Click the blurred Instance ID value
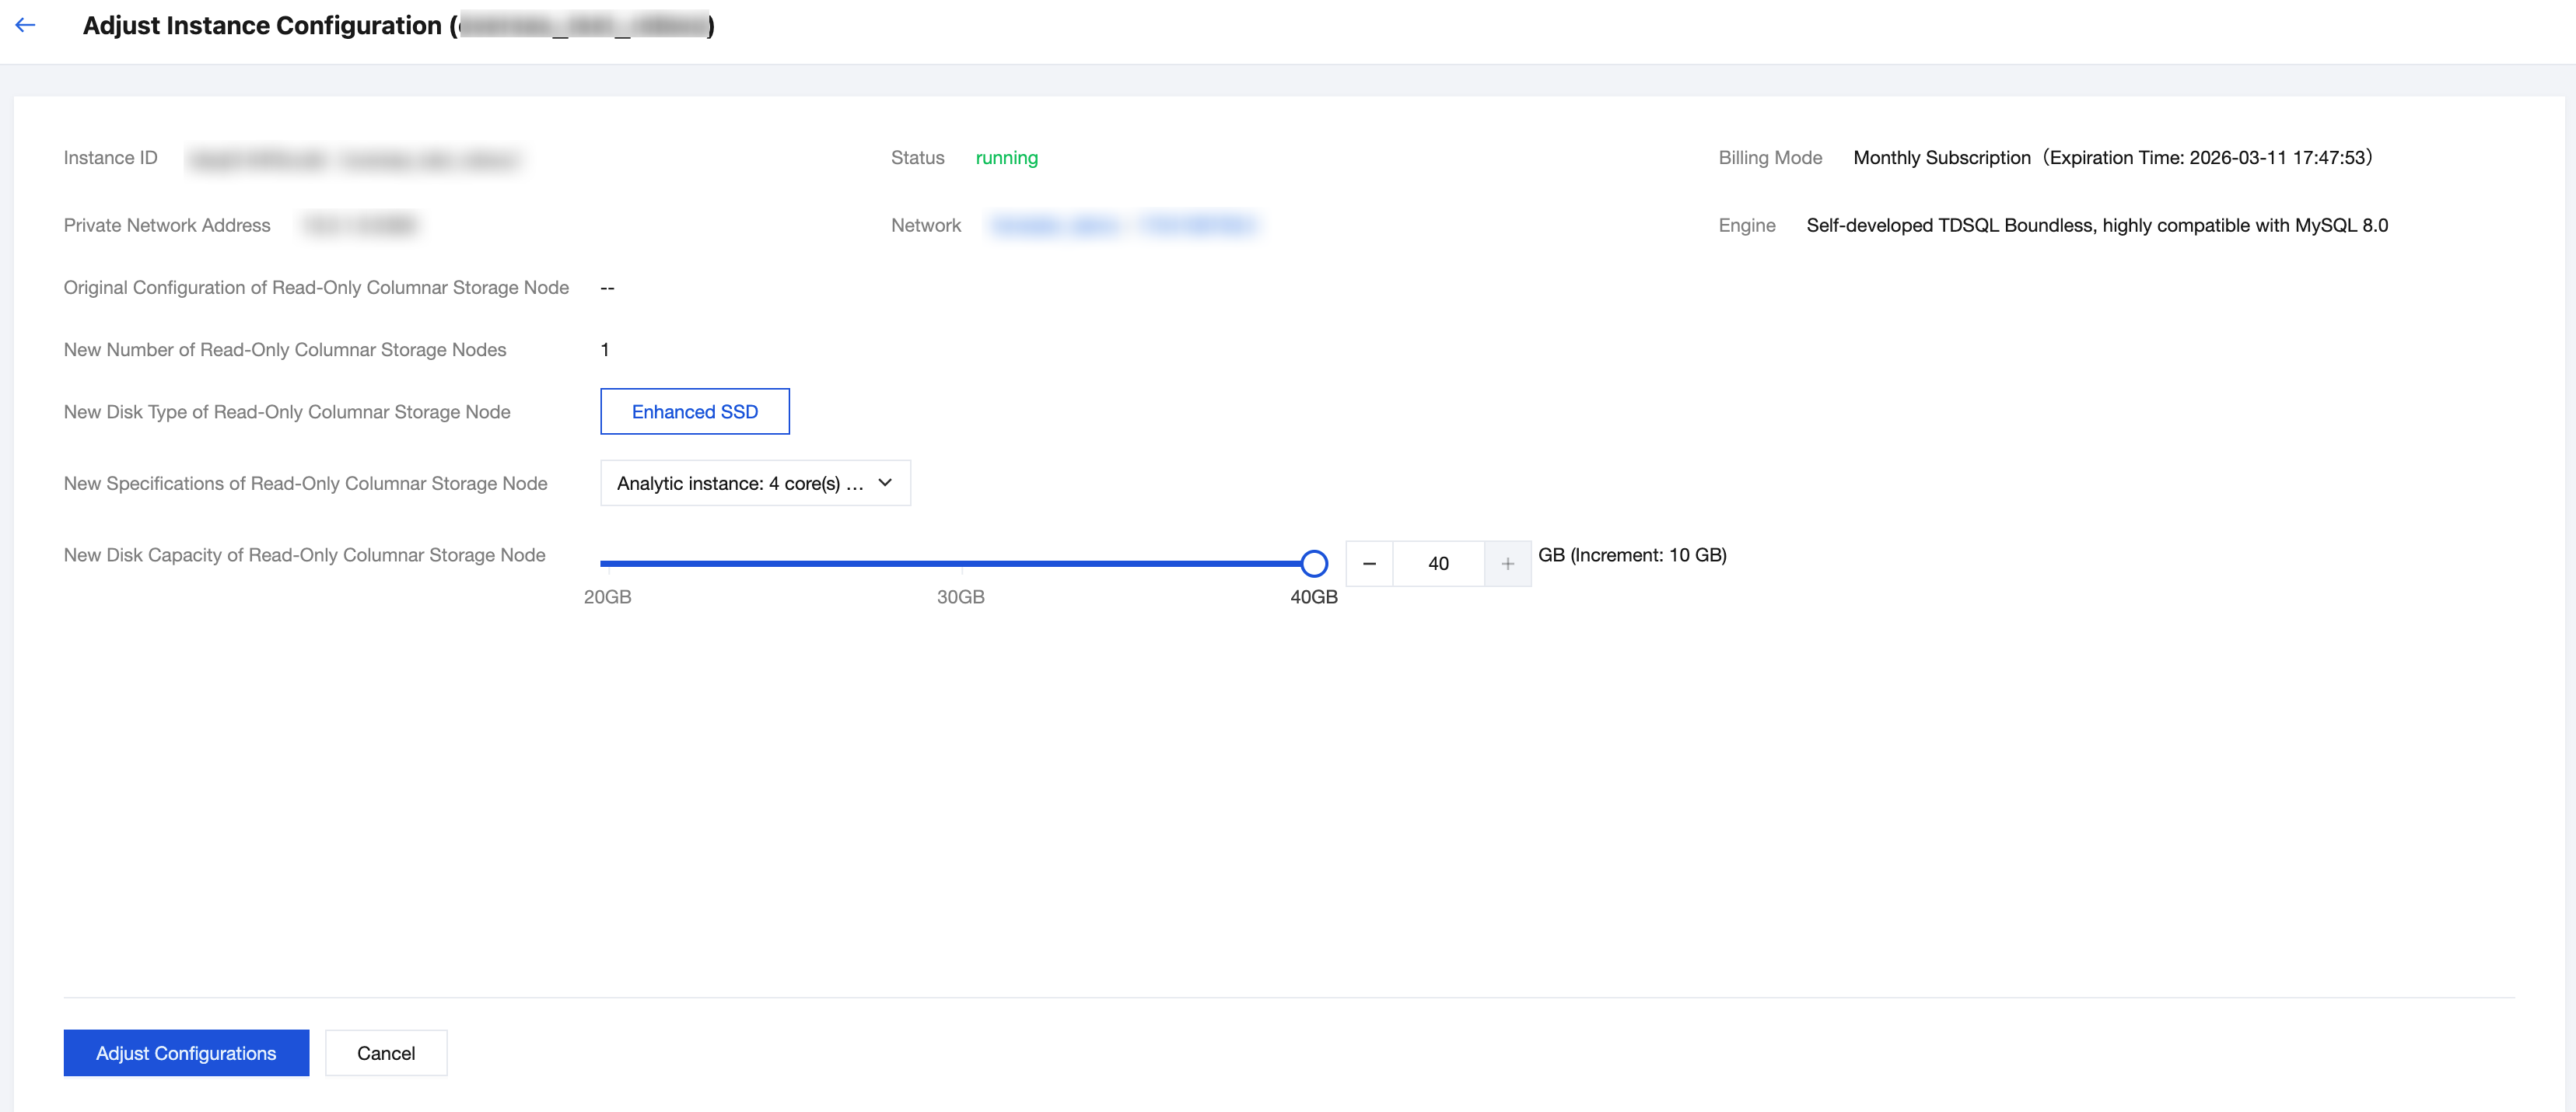The image size is (2576, 1112). coord(355,159)
